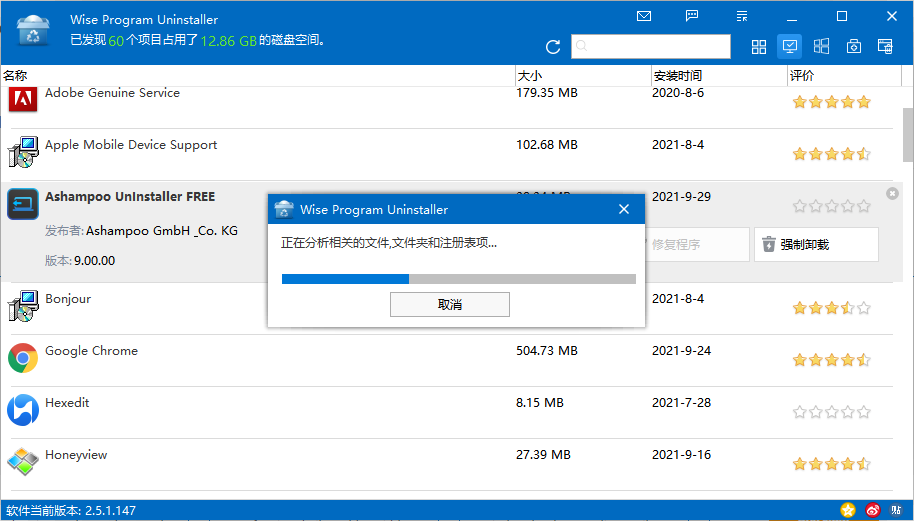
Task: Open the feedback speech-bubble icon
Action: 692,16
